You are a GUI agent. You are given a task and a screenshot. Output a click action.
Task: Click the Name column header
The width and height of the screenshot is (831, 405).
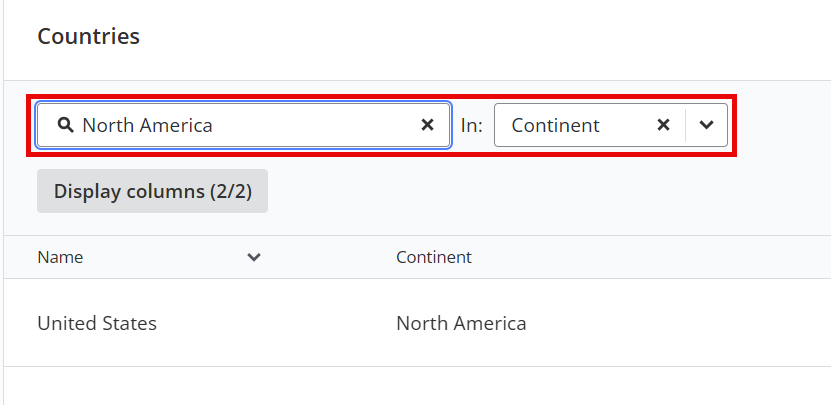[x=60, y=257]
